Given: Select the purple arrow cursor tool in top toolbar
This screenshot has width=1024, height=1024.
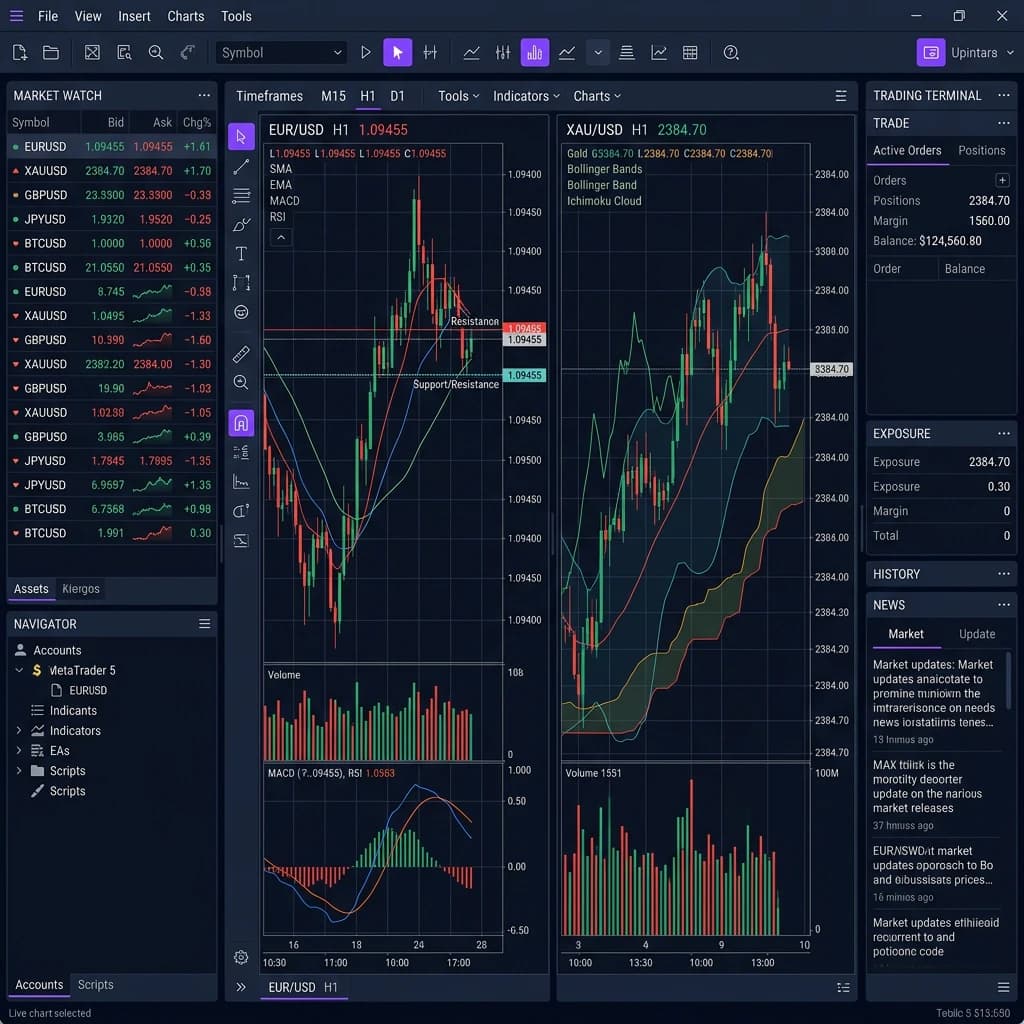Looking at the screenshot, I should [x=398, y=53].
